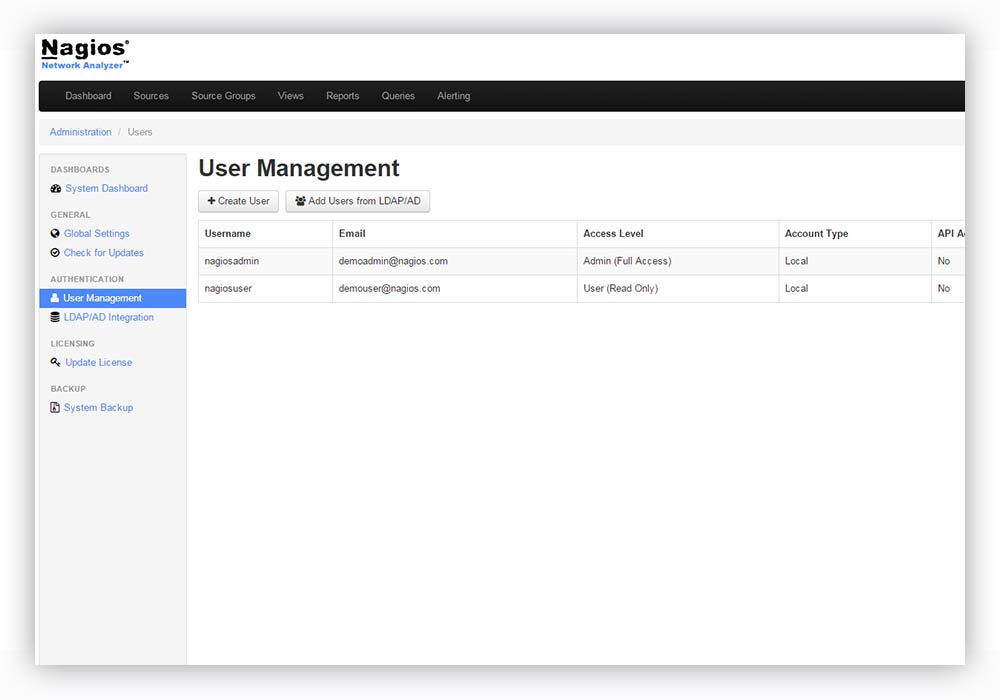Open the Reports menu item
Screen dimensions: 1000x700
point(342,96)
